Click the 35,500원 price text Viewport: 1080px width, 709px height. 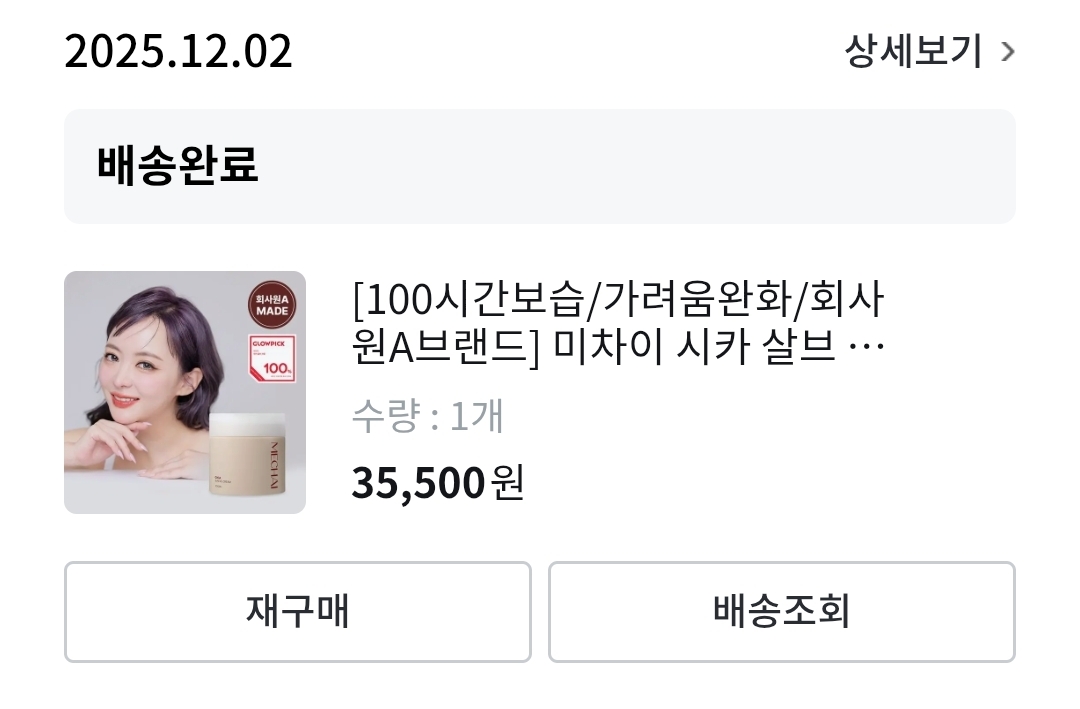(438, 483)
